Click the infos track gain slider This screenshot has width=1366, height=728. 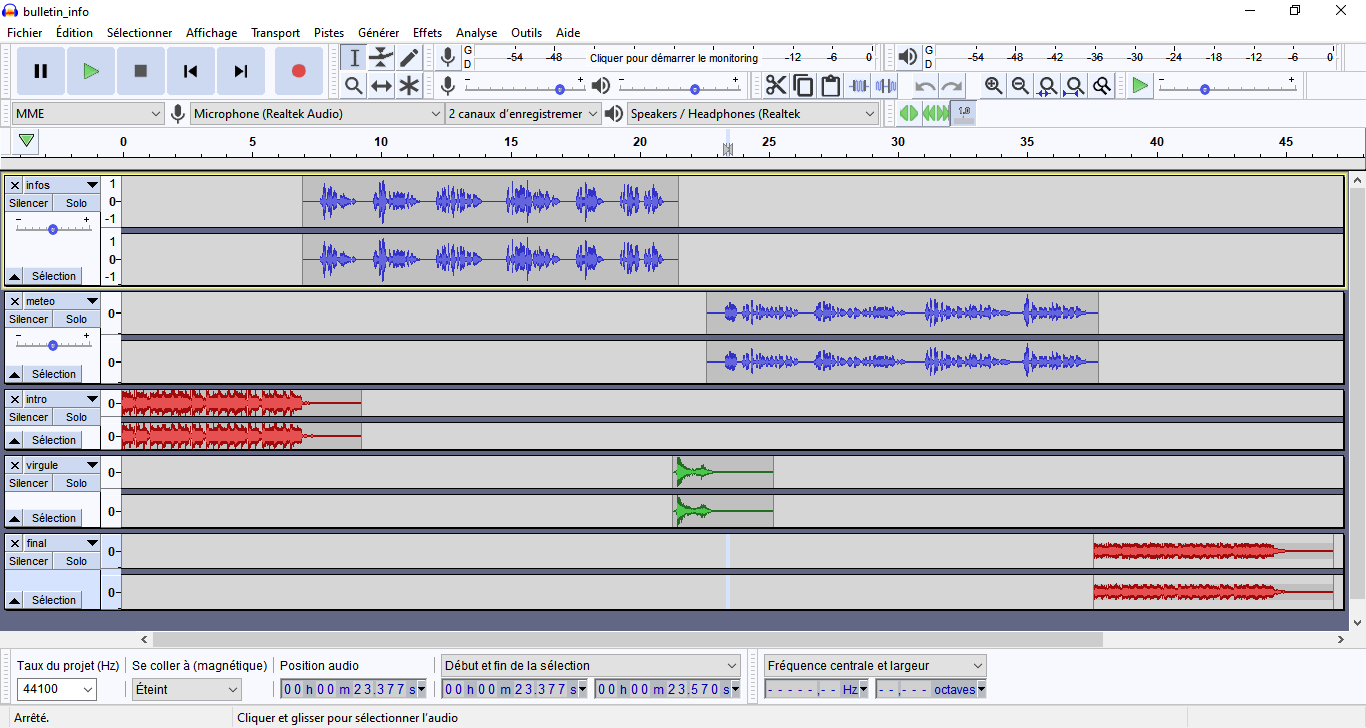(53, 229)
